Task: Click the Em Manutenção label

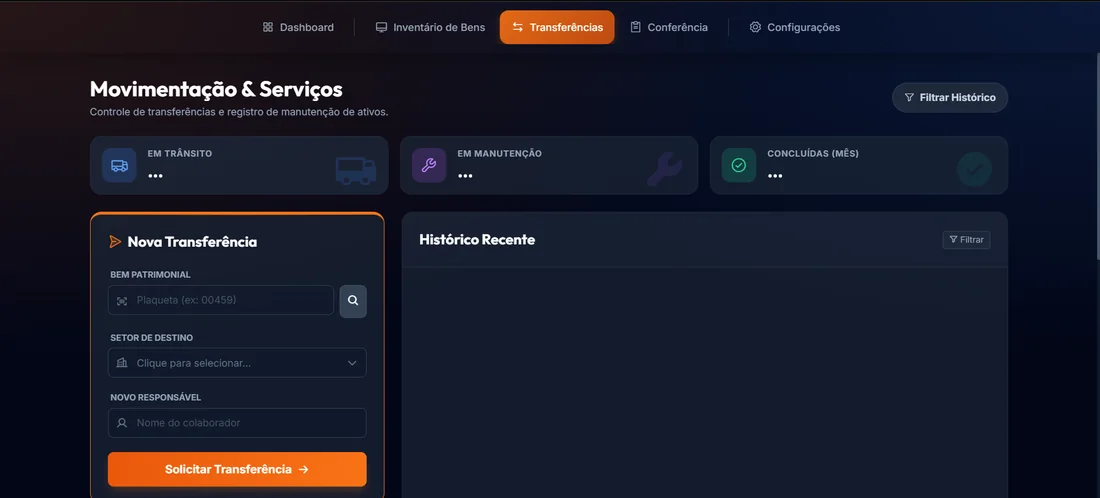Action: [x=499, y=154]
